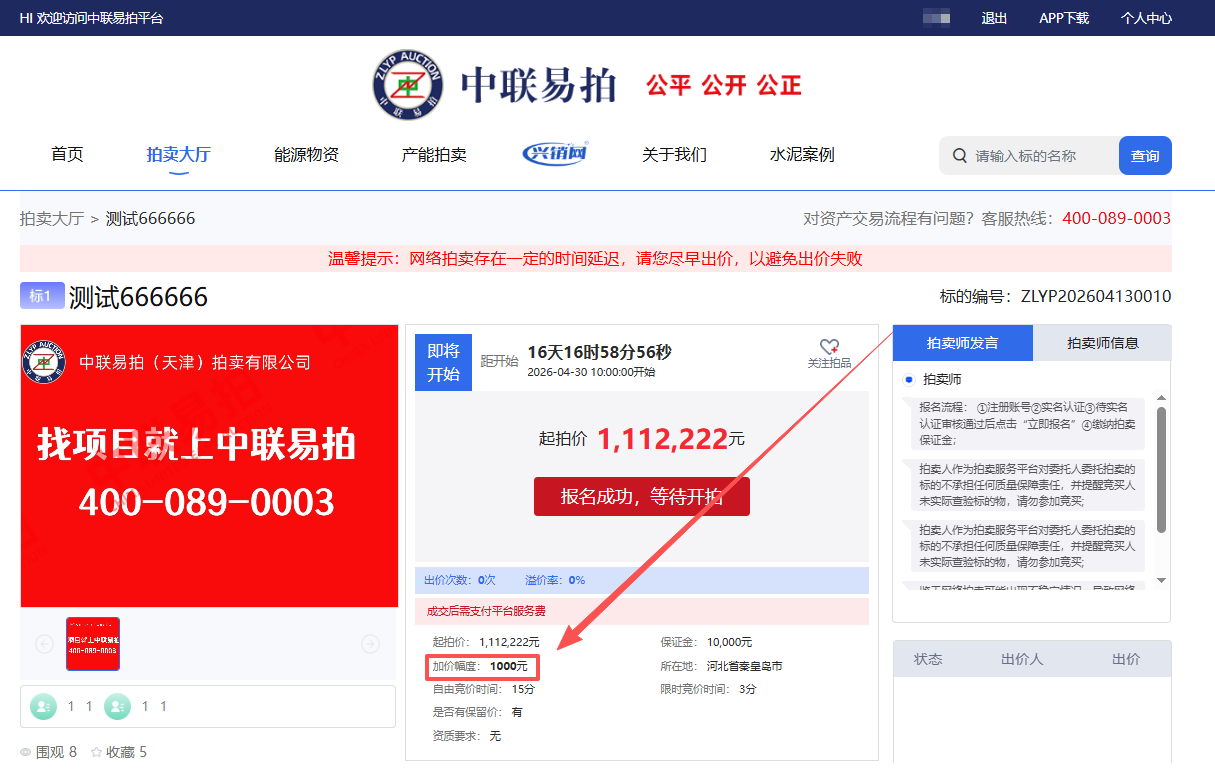Image resolution: width=1215 pixels, height=781 pixels.
Task: Click scroll down arrow in auctioneer messages
Action: [x=1161, y=580]
